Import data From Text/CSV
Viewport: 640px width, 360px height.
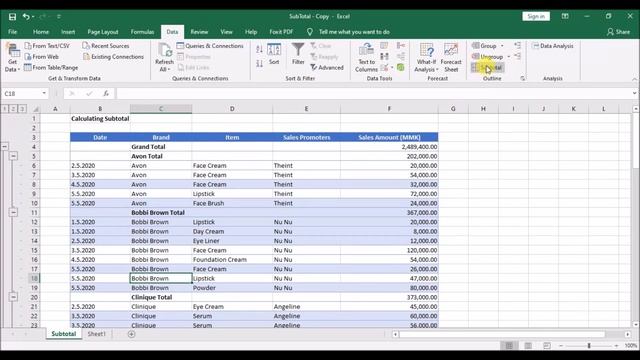point(47,46)
